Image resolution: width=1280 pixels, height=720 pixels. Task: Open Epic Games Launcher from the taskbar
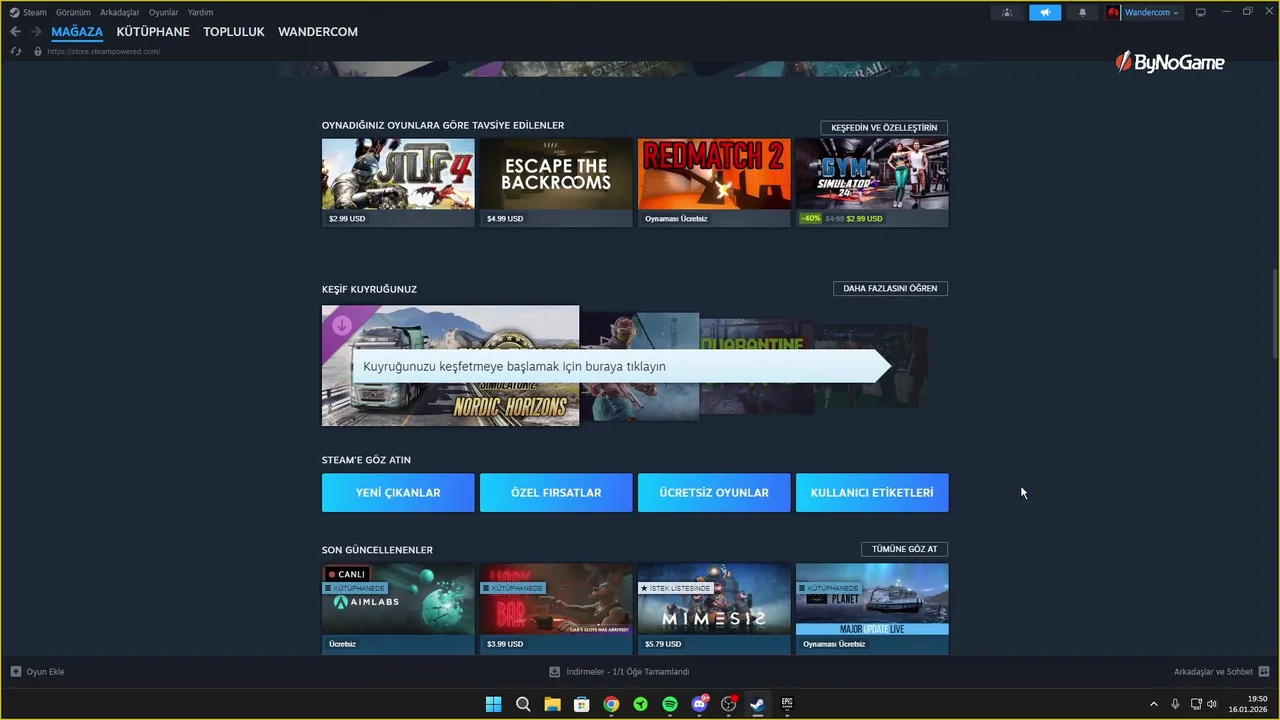(x=788, y=704)
